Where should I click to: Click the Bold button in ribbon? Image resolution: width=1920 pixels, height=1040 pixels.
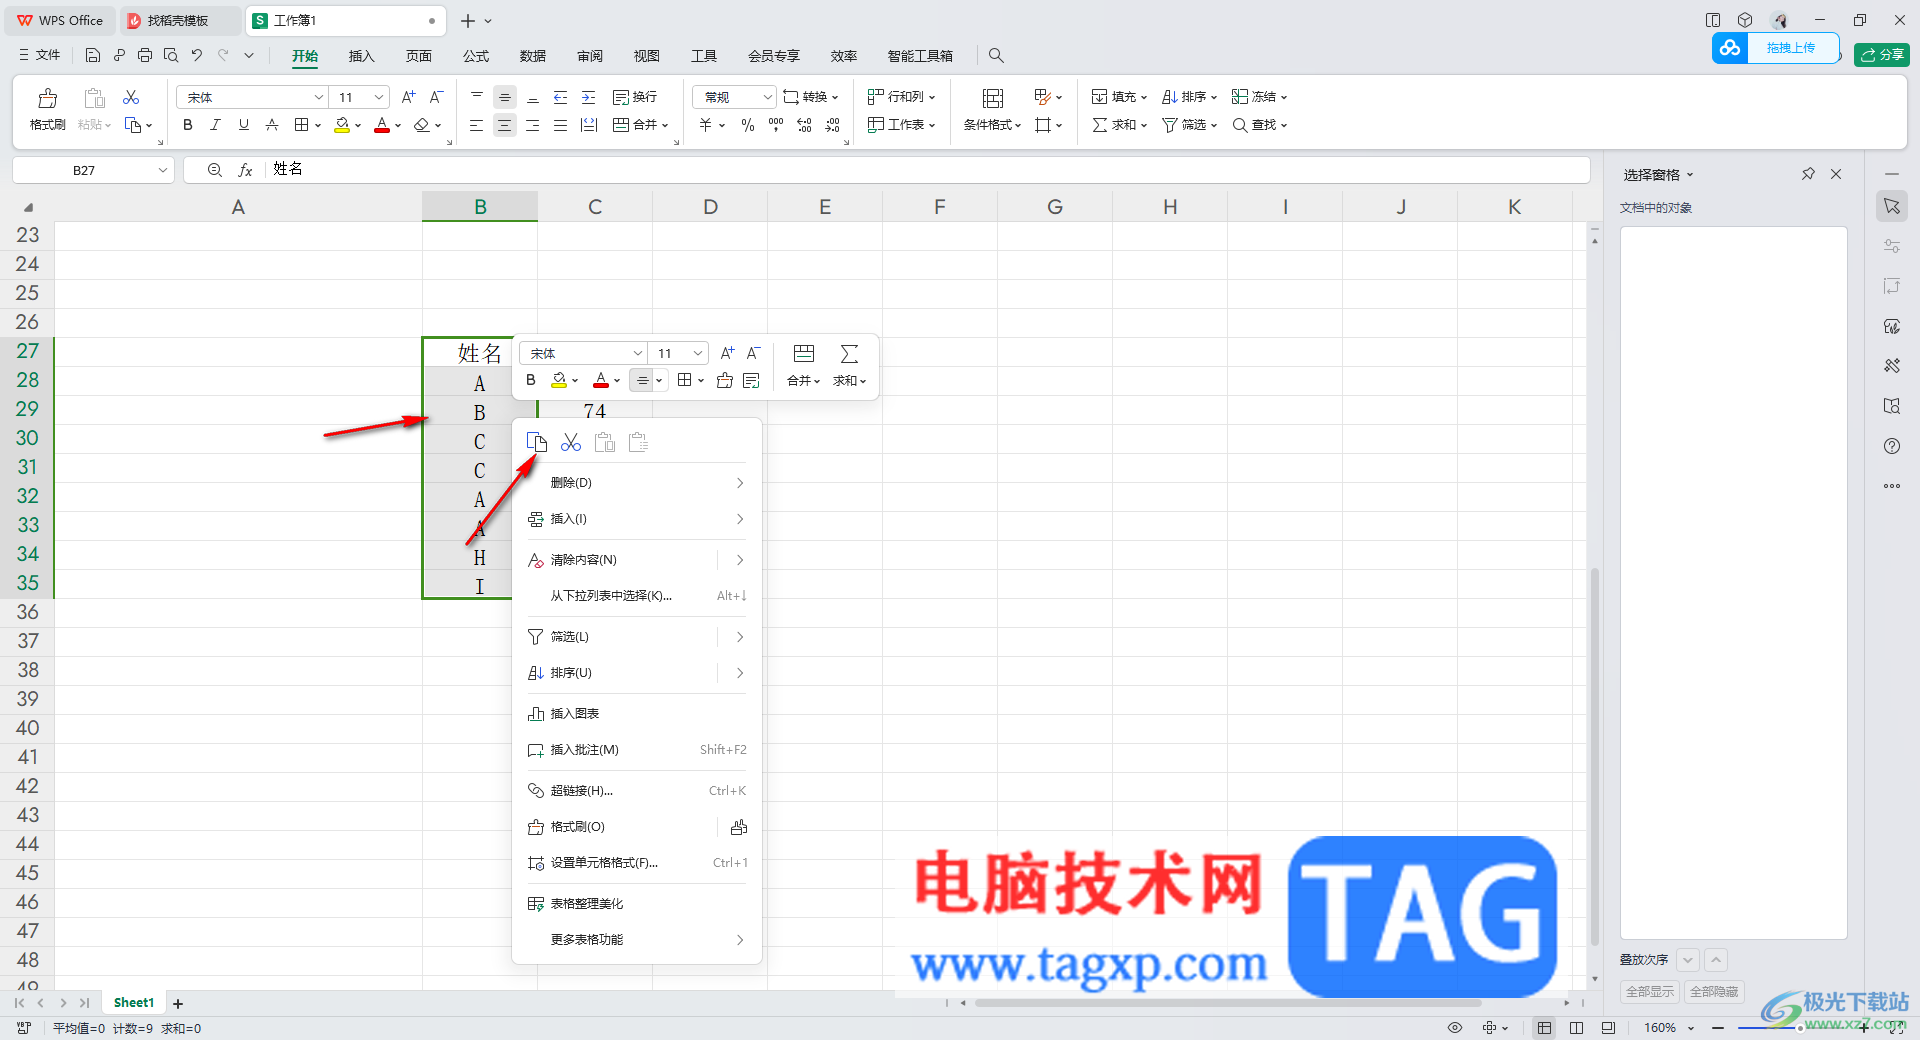click(187, 125)
